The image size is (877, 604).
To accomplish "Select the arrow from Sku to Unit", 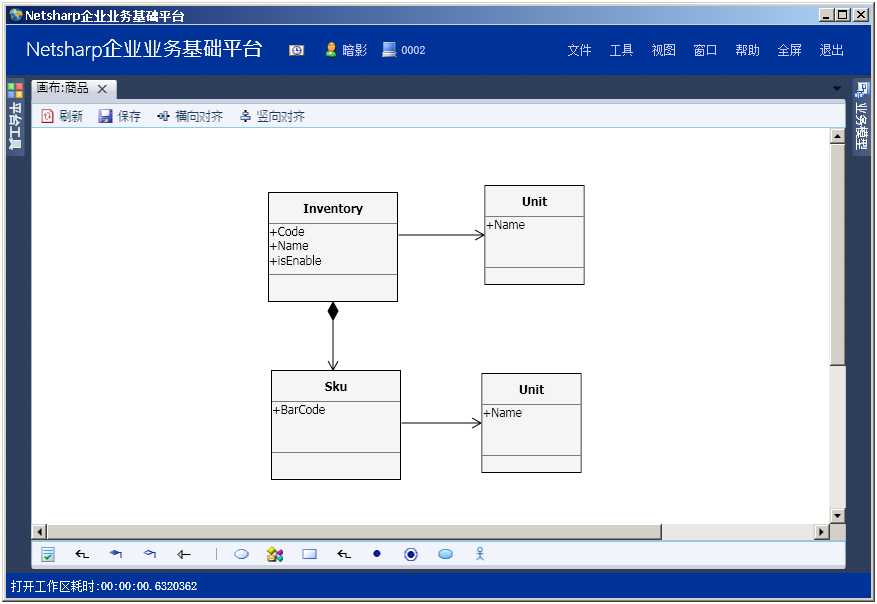I will 441,423.
